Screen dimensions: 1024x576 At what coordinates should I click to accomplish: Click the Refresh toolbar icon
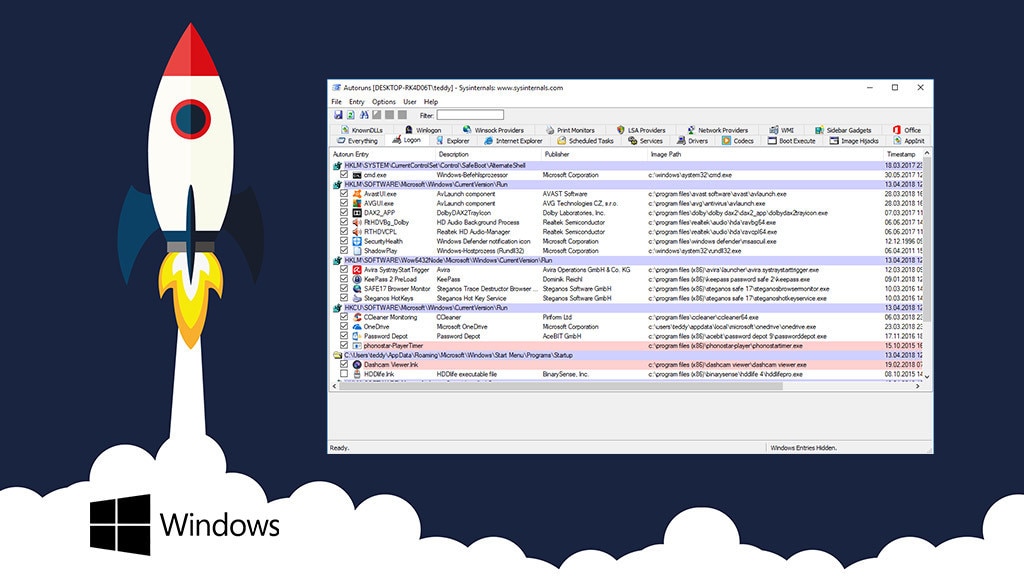[x=351, y=115]
